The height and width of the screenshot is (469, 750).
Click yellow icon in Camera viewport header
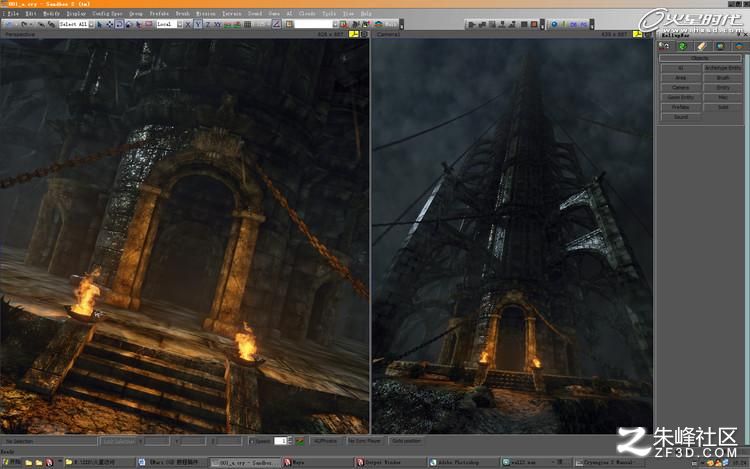638,34
